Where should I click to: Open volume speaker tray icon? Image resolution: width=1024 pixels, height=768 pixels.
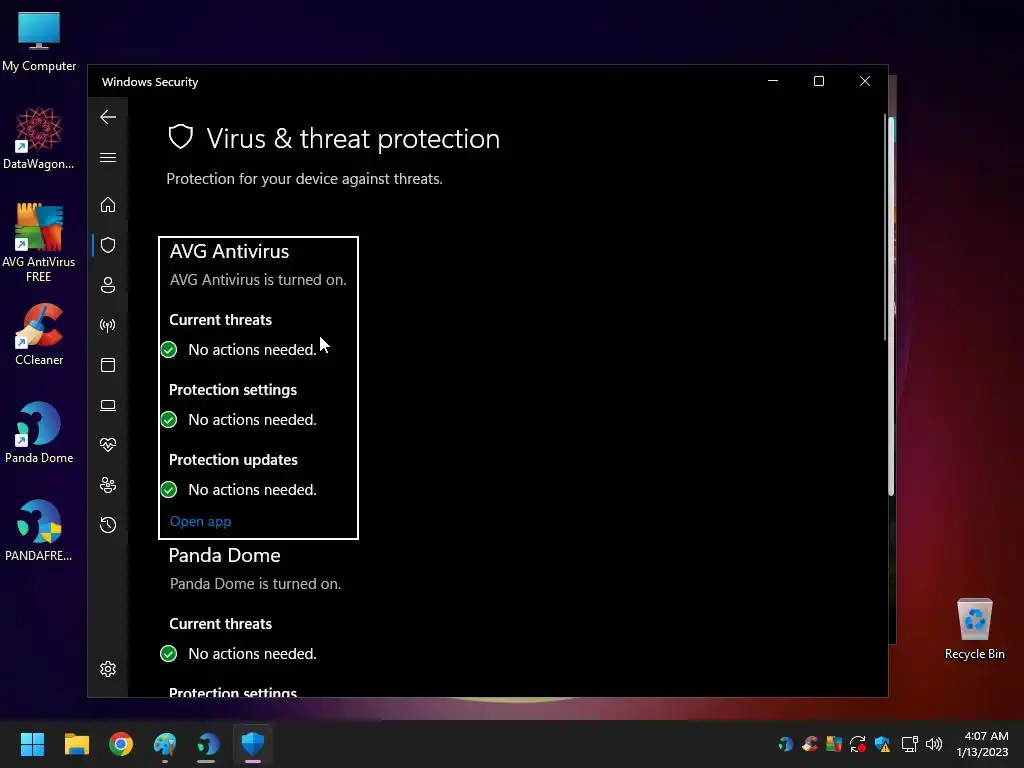pyautogui.click(x=935, y=744)
